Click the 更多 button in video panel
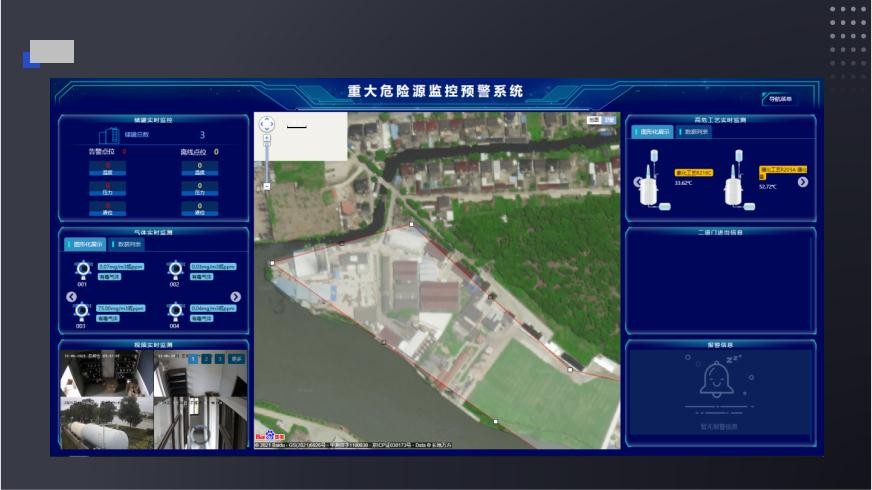This screenshot has width=872, height=490. [x=237, y=359]
